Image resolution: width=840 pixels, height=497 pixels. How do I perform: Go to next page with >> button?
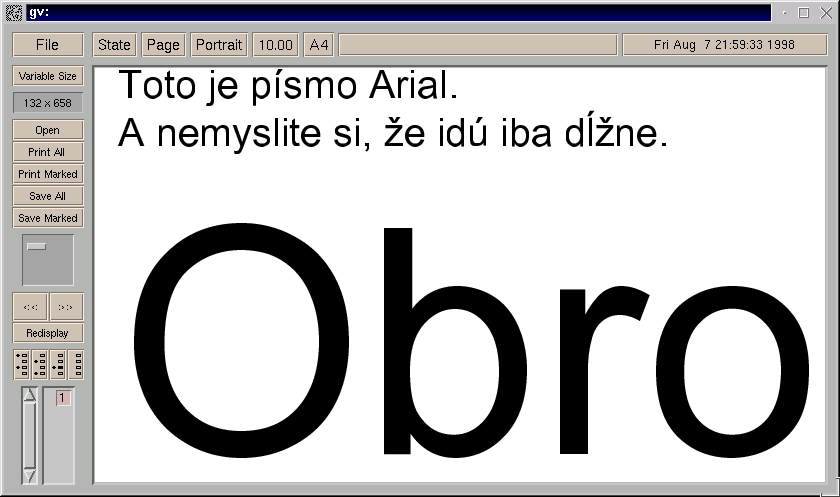tap(66, 306)
